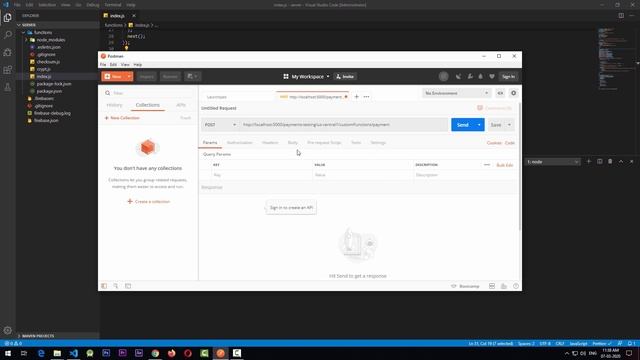Click the Postman open-new window icon button

coord(192,76)
